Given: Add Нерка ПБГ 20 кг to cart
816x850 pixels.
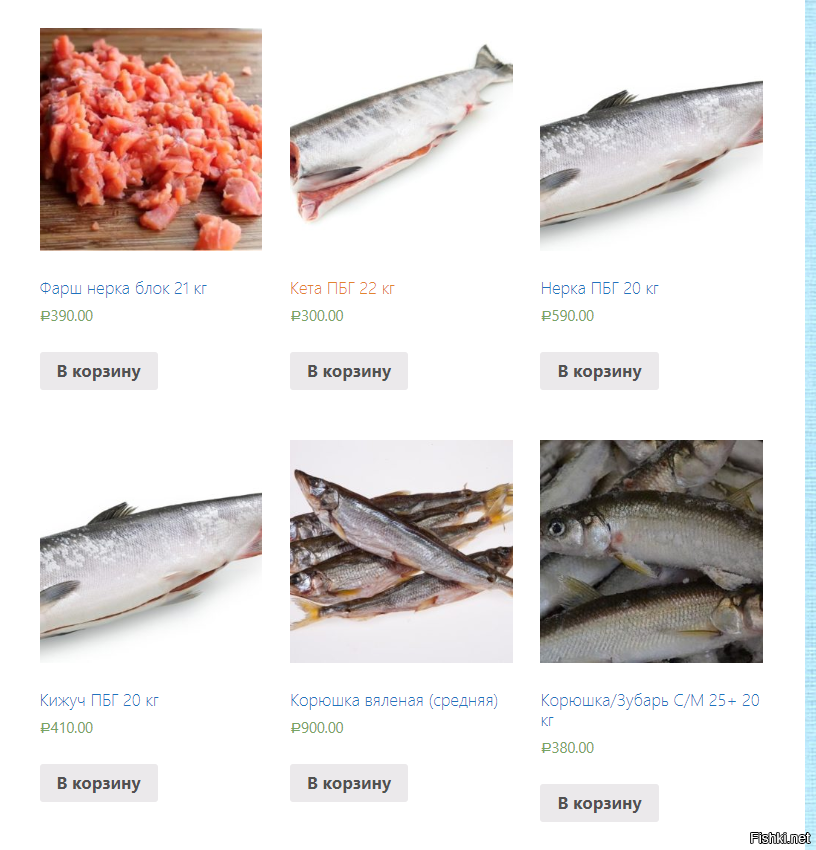Looking at the screenshot, I should [x=599, y=371].
